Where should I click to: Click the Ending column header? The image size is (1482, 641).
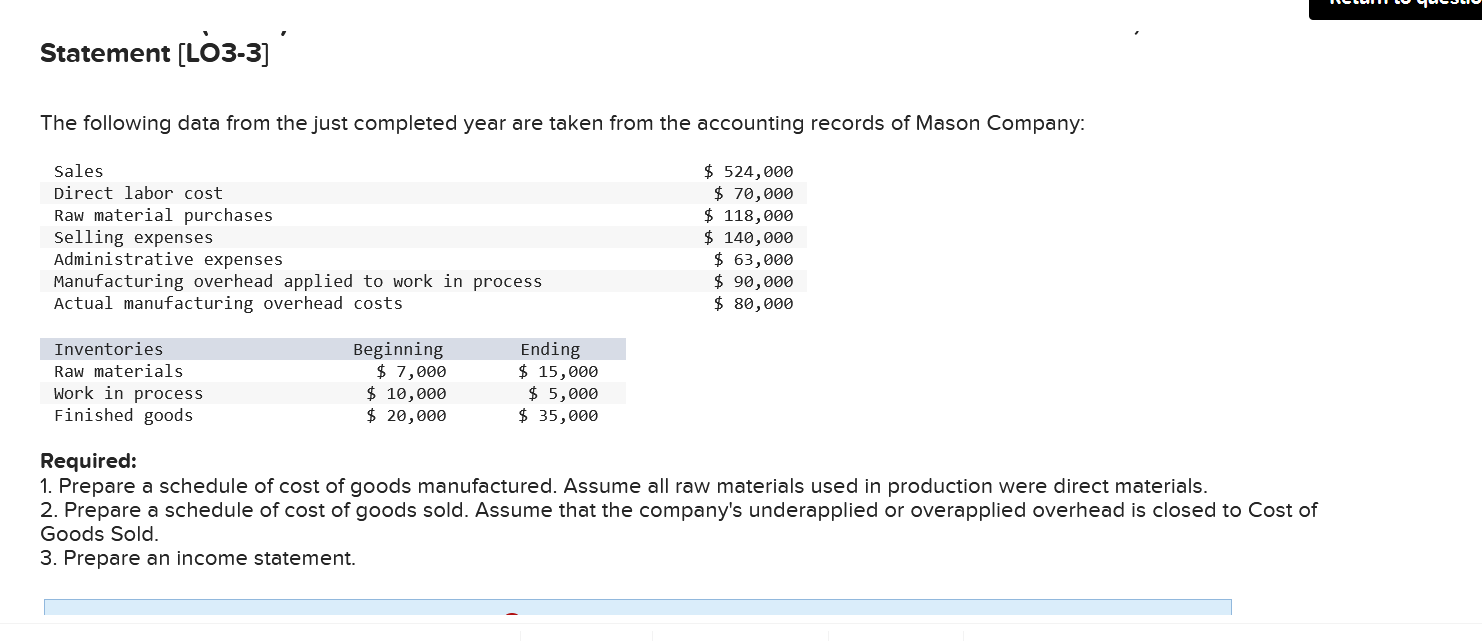pos(550,349)
